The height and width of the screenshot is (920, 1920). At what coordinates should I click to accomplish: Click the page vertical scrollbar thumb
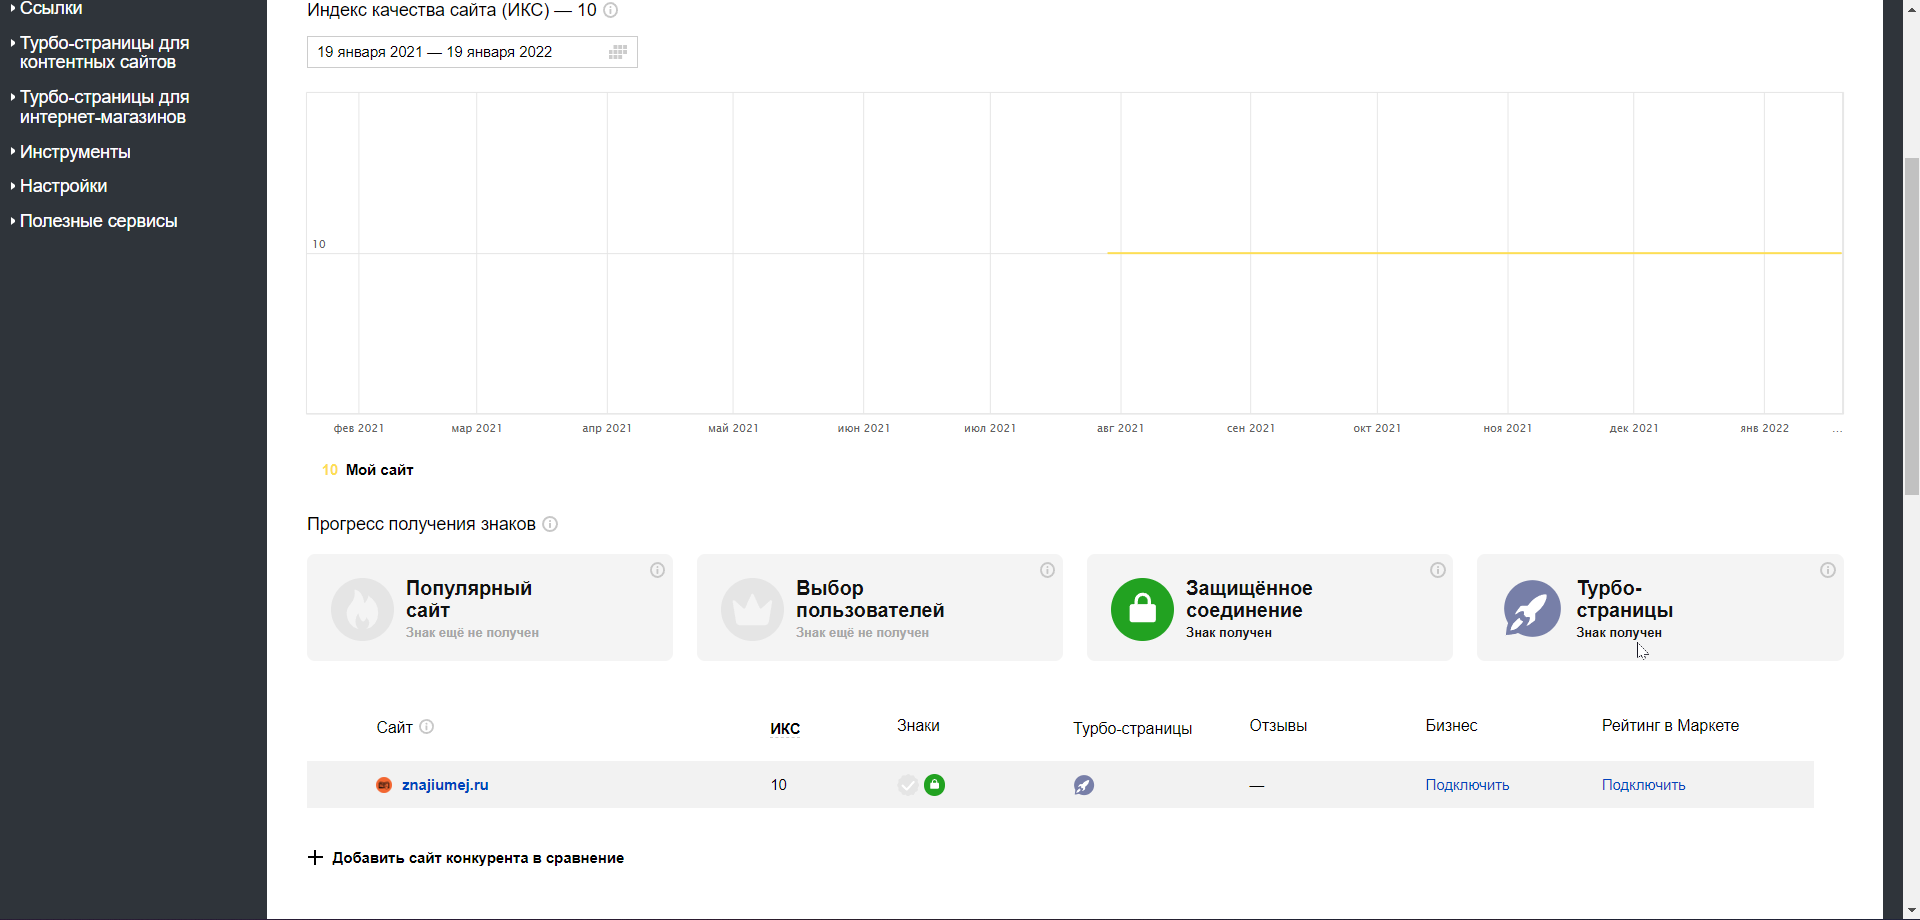click(x=1911, y=326)
